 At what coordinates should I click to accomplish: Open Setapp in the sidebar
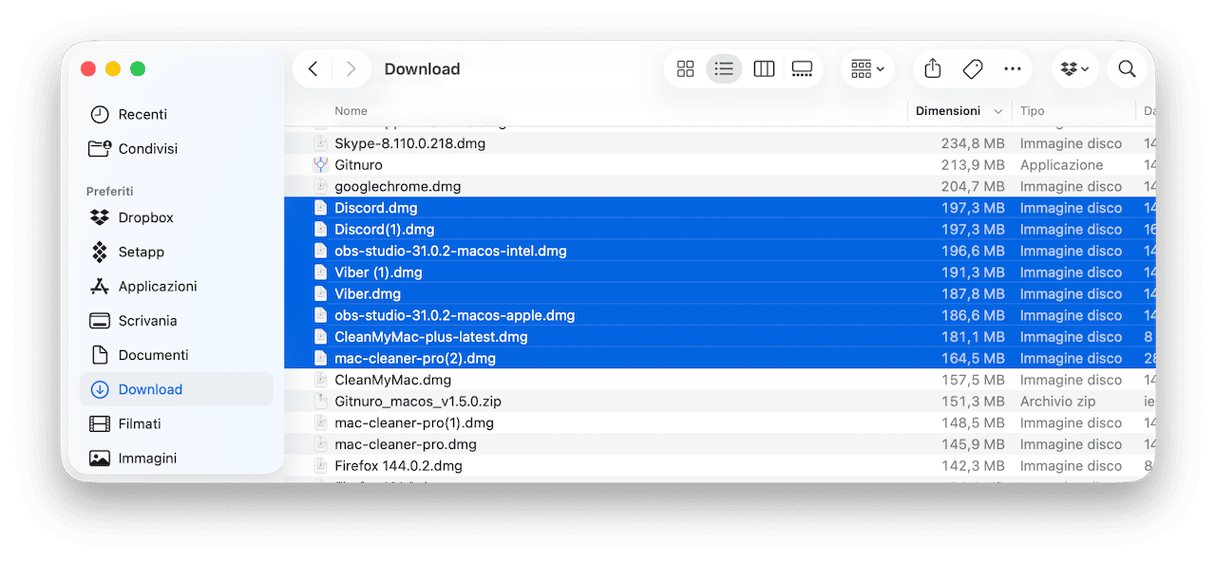176,252
